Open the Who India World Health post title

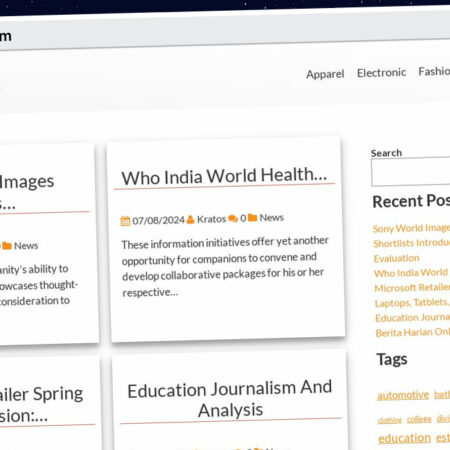tap(224, 176)
